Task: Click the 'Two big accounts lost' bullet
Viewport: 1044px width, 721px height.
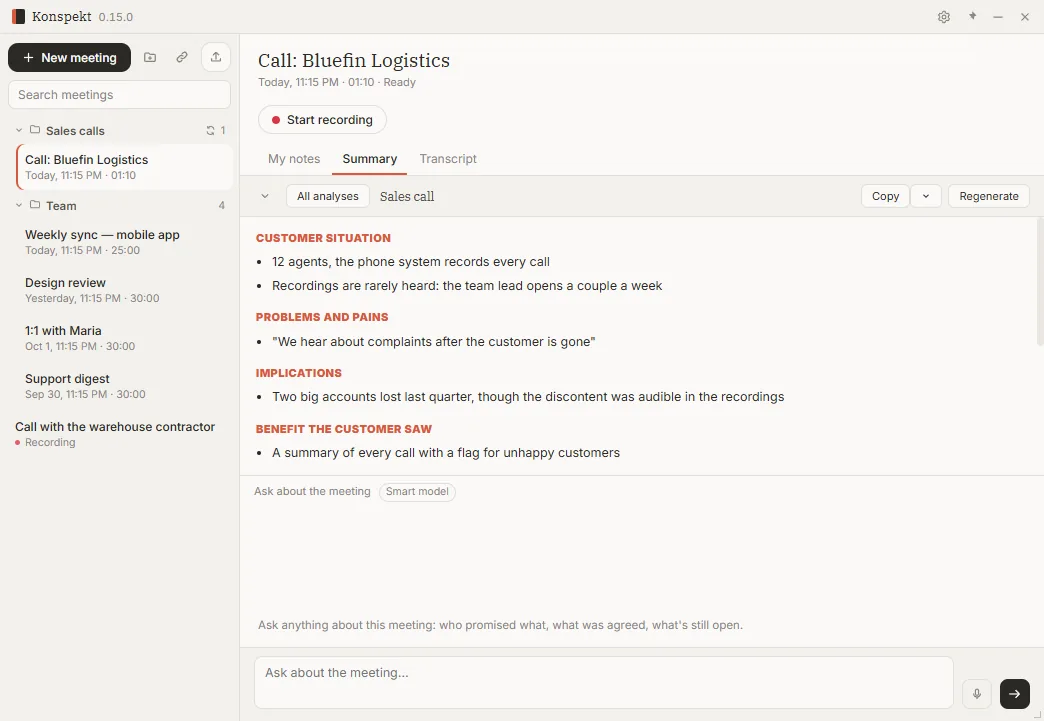Action: point(528,397)
